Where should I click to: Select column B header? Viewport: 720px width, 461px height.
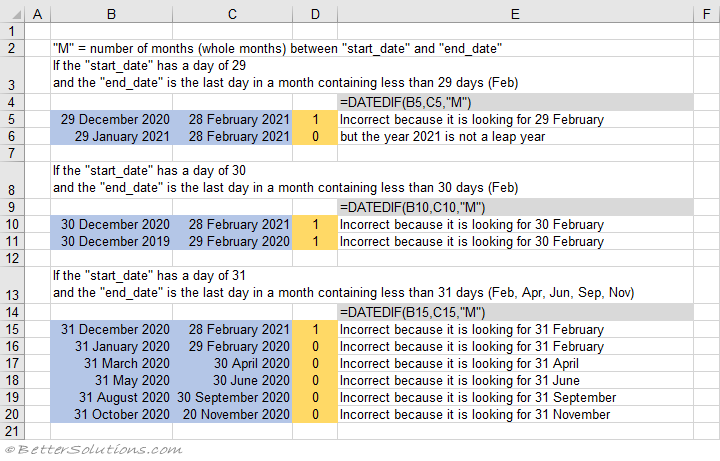pyautogui.click(x=112, y=14)
